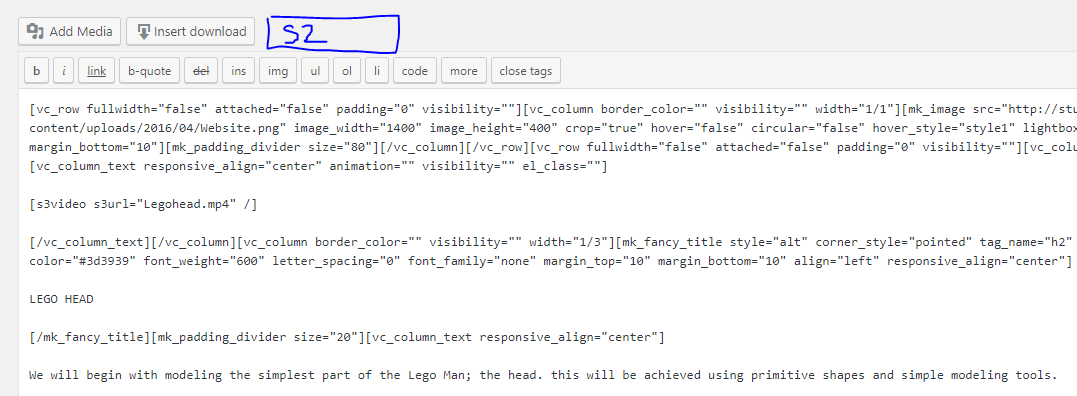Image resolution: width=1077 pixels, height=396 pixels.
Task: Click the close tags button
Action: coord(525,71)
